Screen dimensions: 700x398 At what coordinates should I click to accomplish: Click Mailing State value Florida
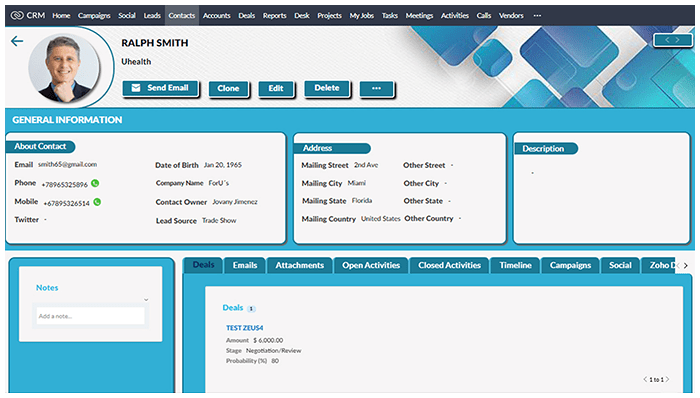362,201
